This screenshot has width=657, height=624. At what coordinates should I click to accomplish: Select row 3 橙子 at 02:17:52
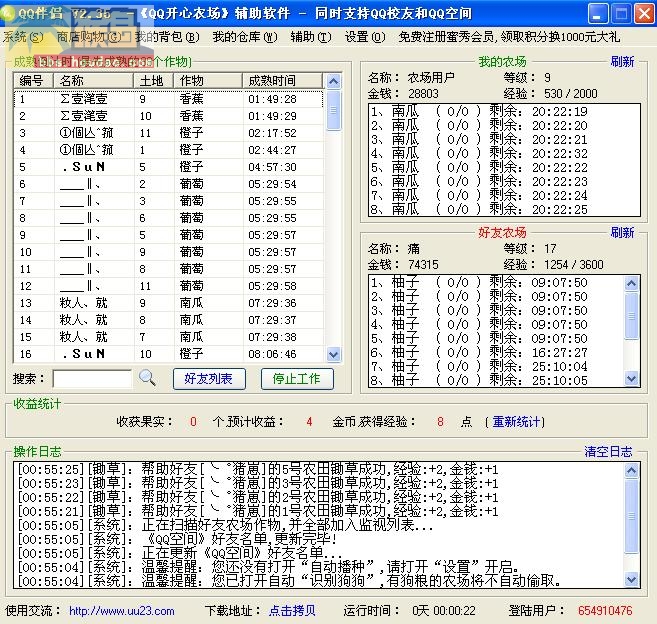(x=168, y=133)
